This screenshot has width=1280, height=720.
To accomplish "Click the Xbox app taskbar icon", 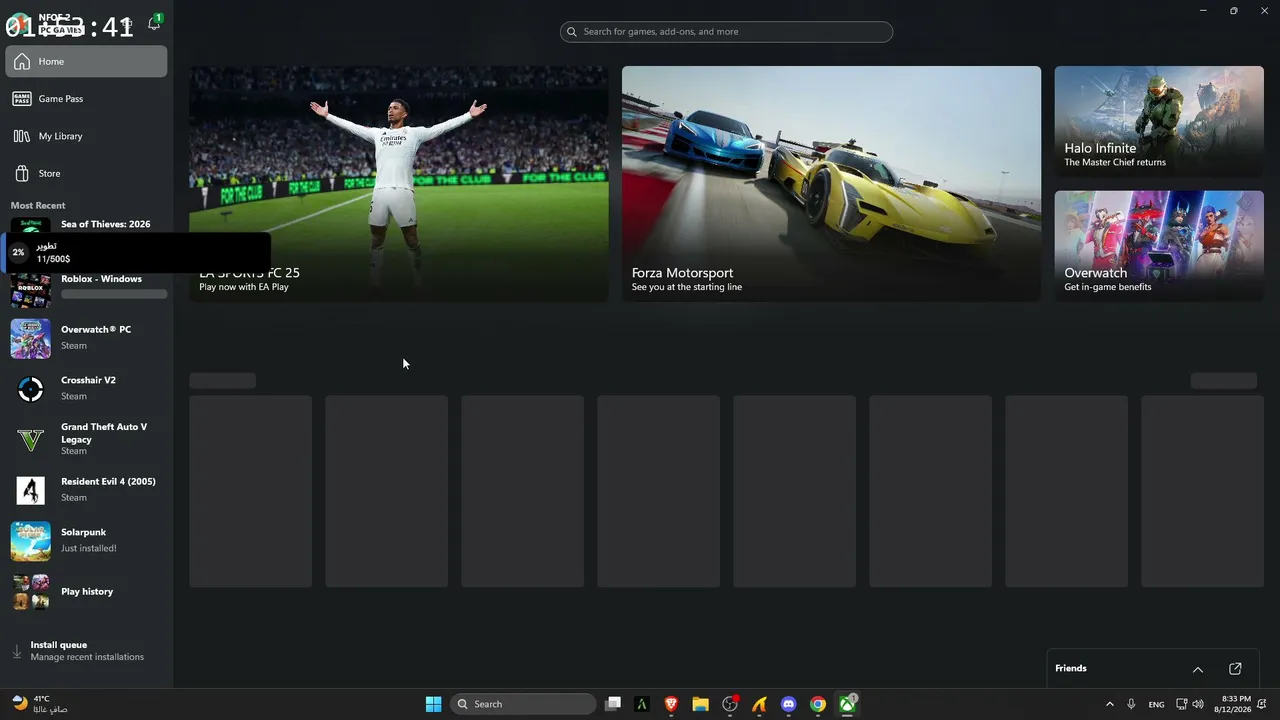I will click(x=847, y=704).
